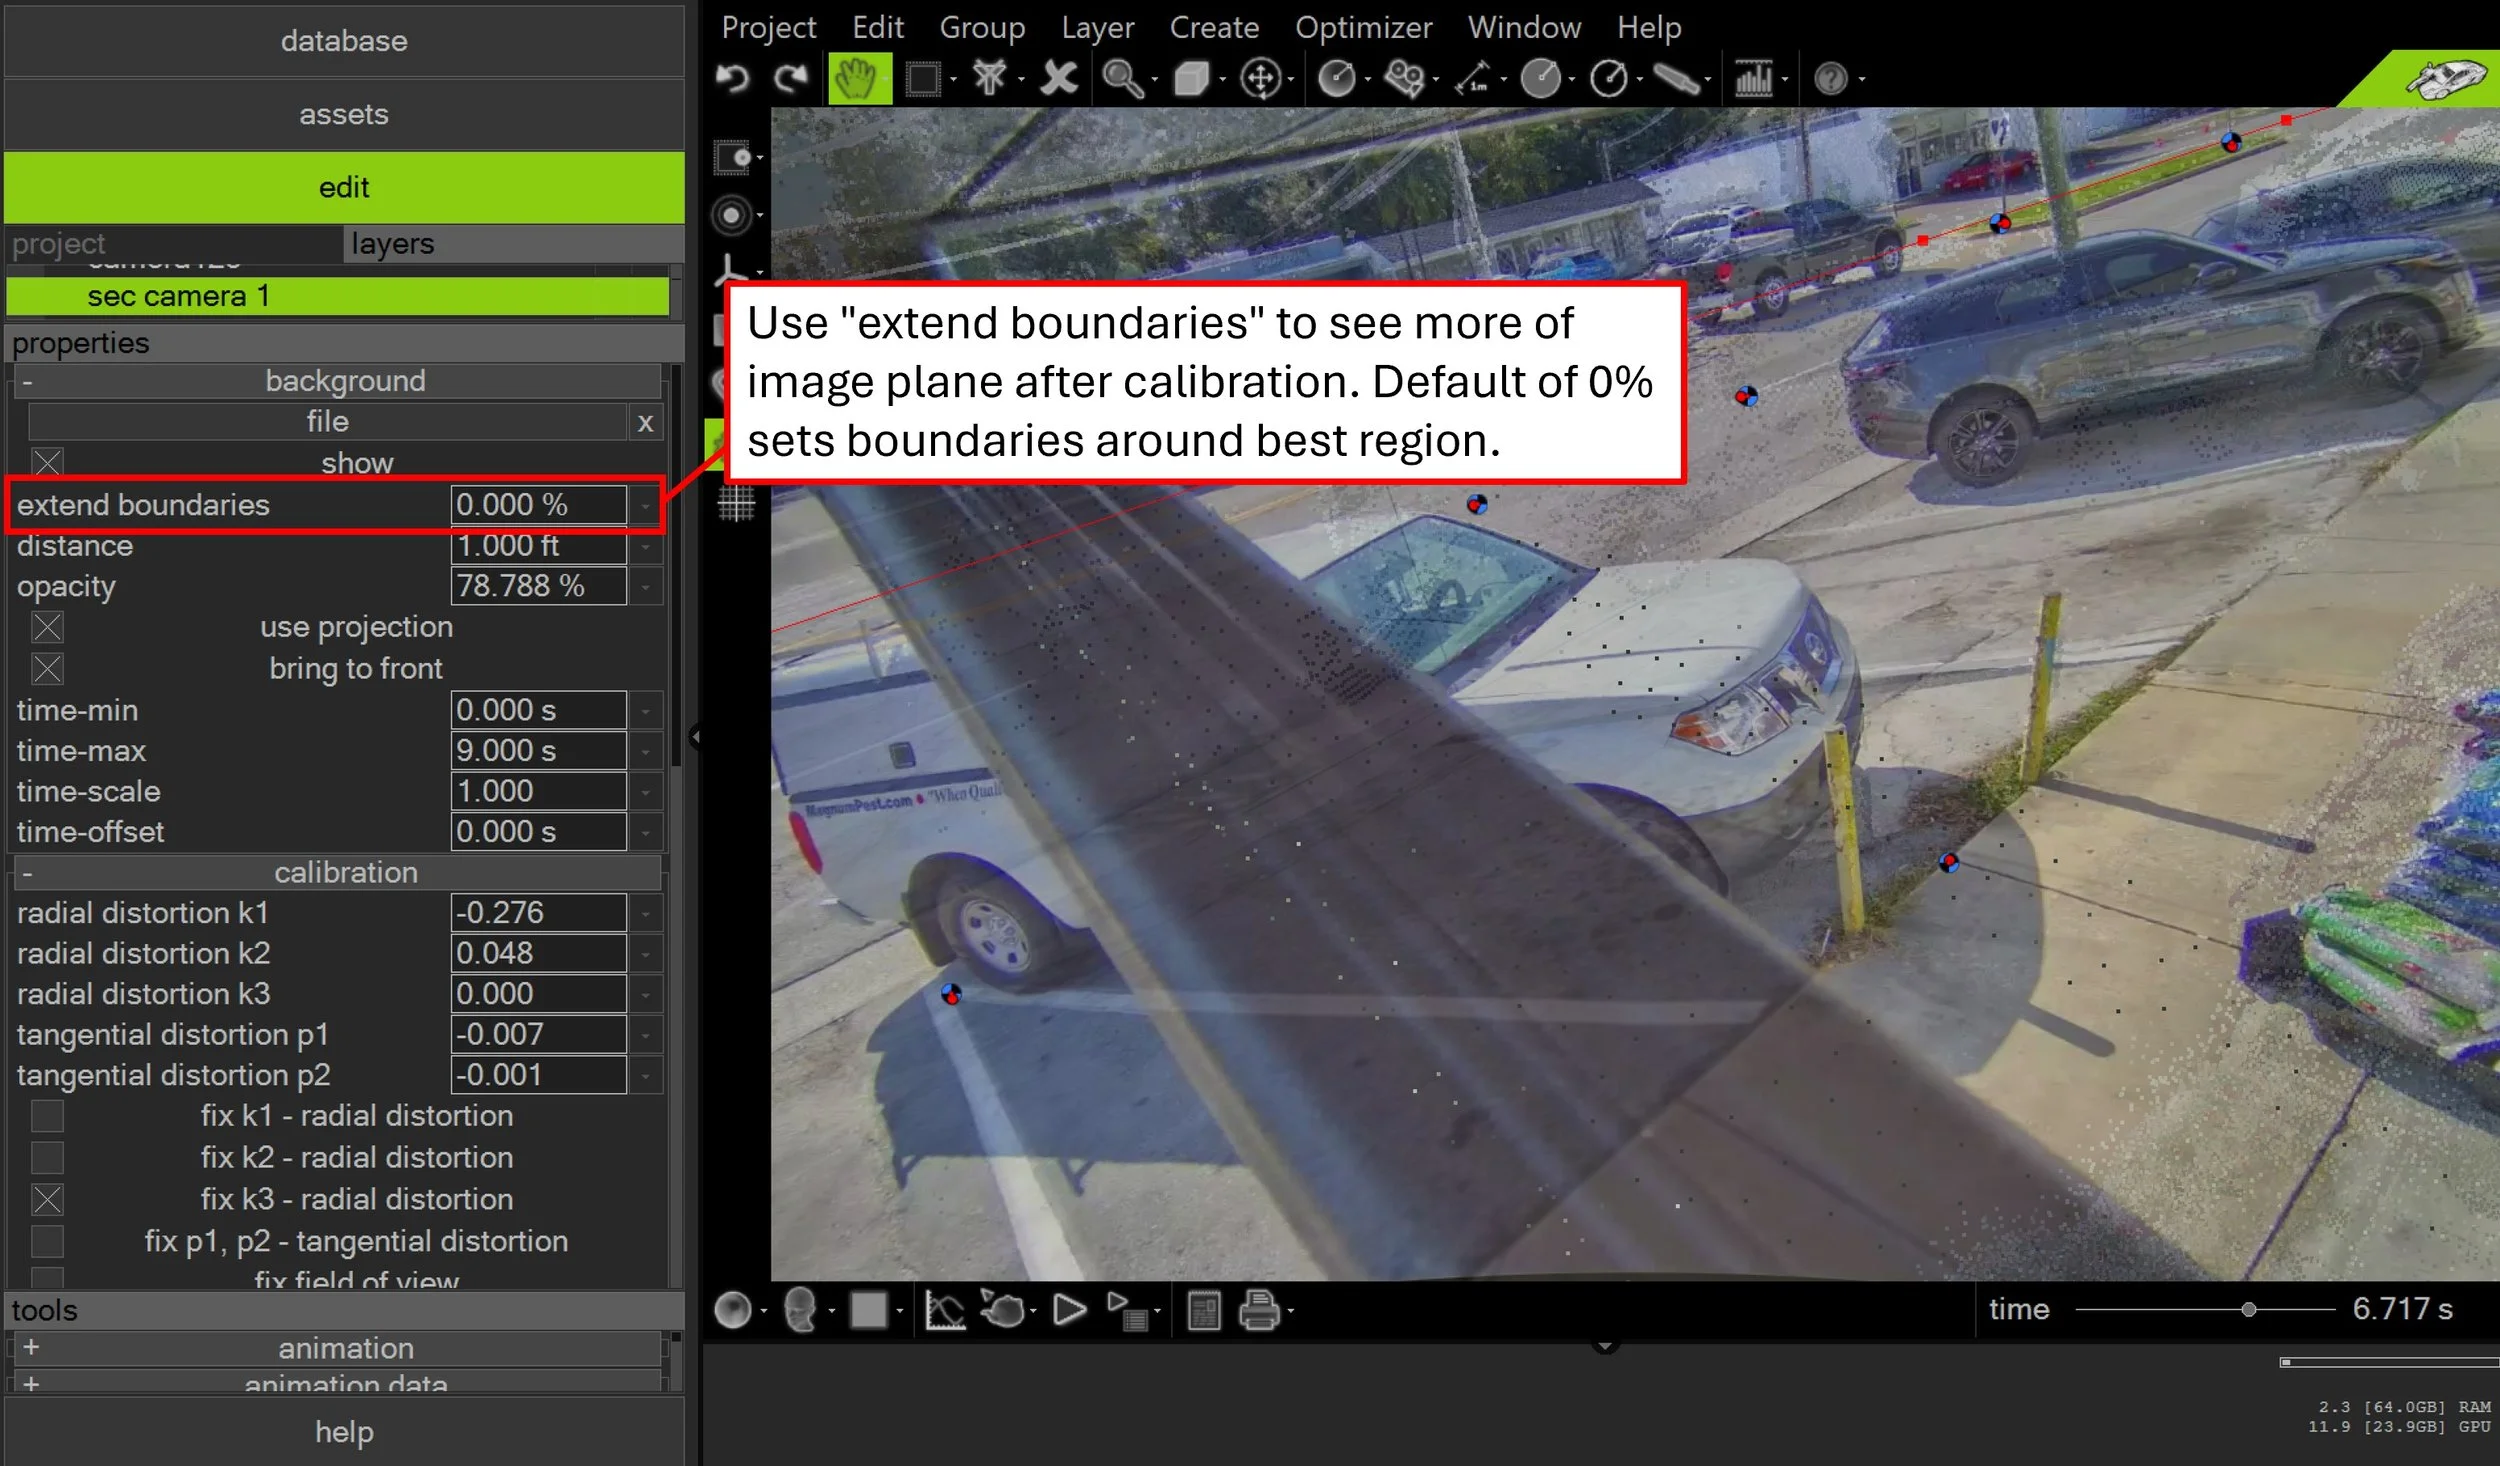This screenshot has width=2500, height=1466.
Task: Open dropdown arrow next to opacity value
Action: coord(646,586)
